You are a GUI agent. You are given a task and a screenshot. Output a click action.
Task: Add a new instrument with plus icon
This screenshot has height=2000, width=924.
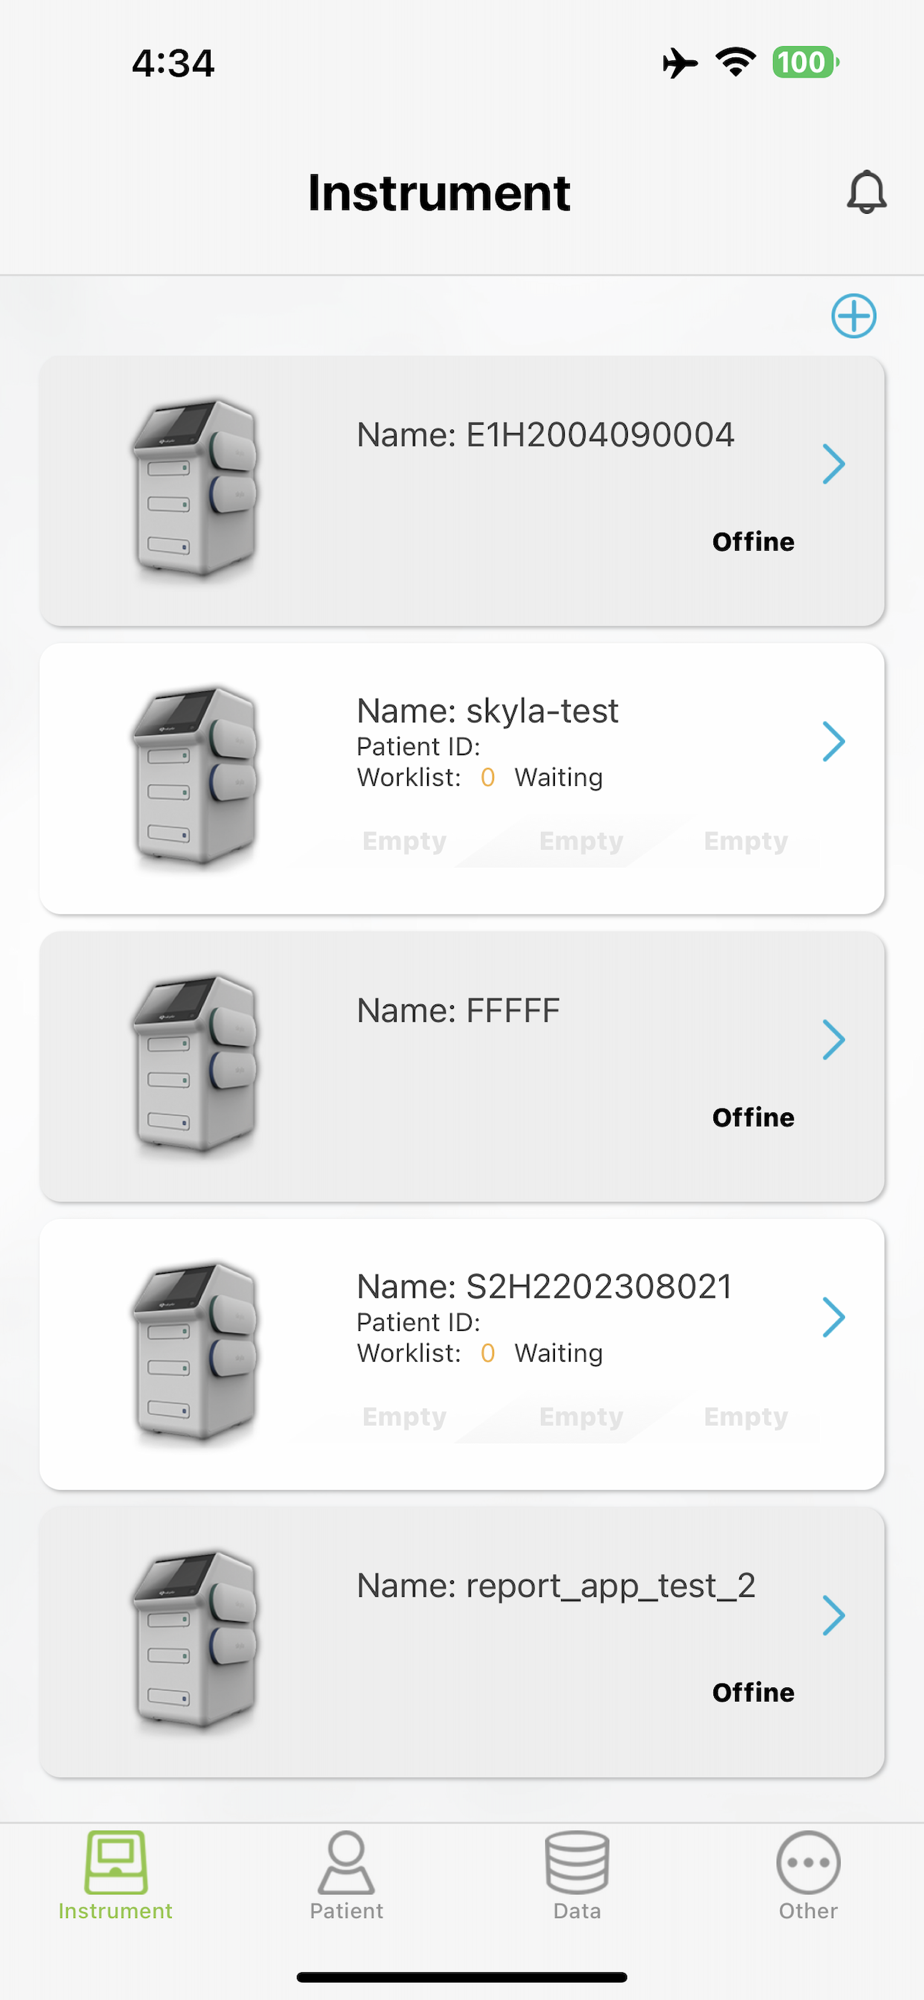click(x=854, y=316)
